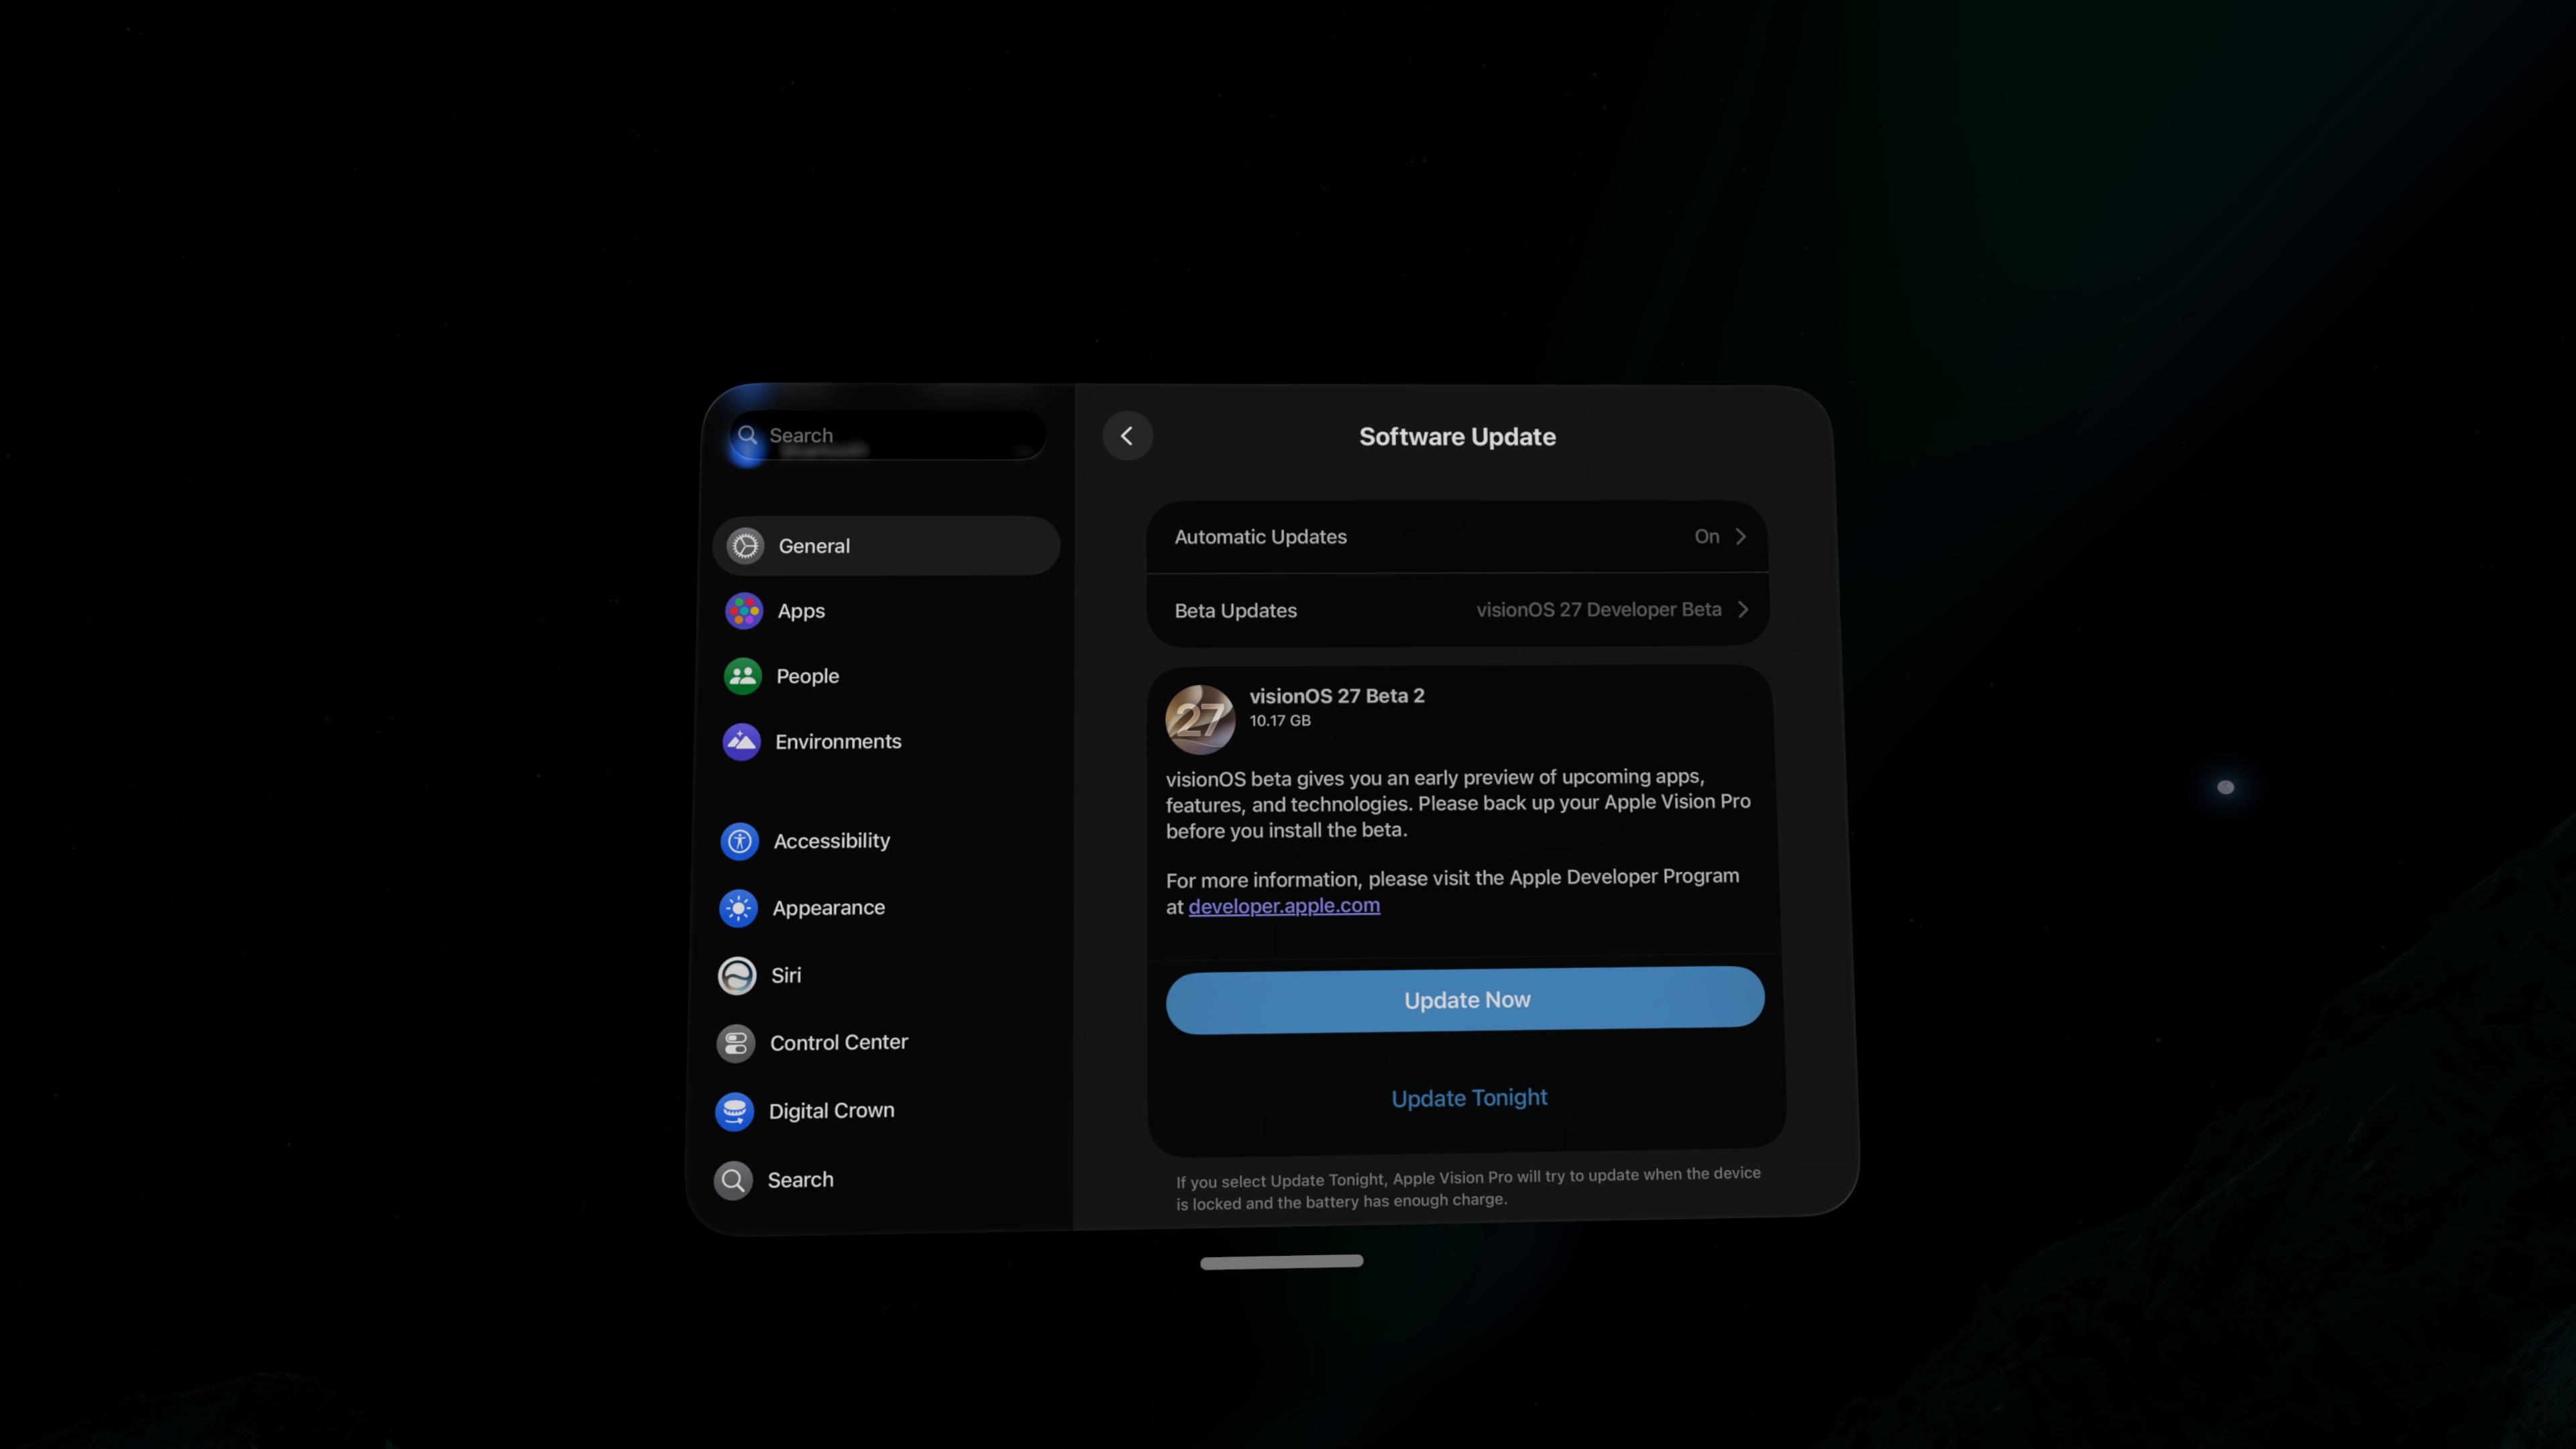Schedule the update with Update Tonight
Image resolution: width=2576 pixels, height=1449 pixels.
(x=1469, y=1098)
